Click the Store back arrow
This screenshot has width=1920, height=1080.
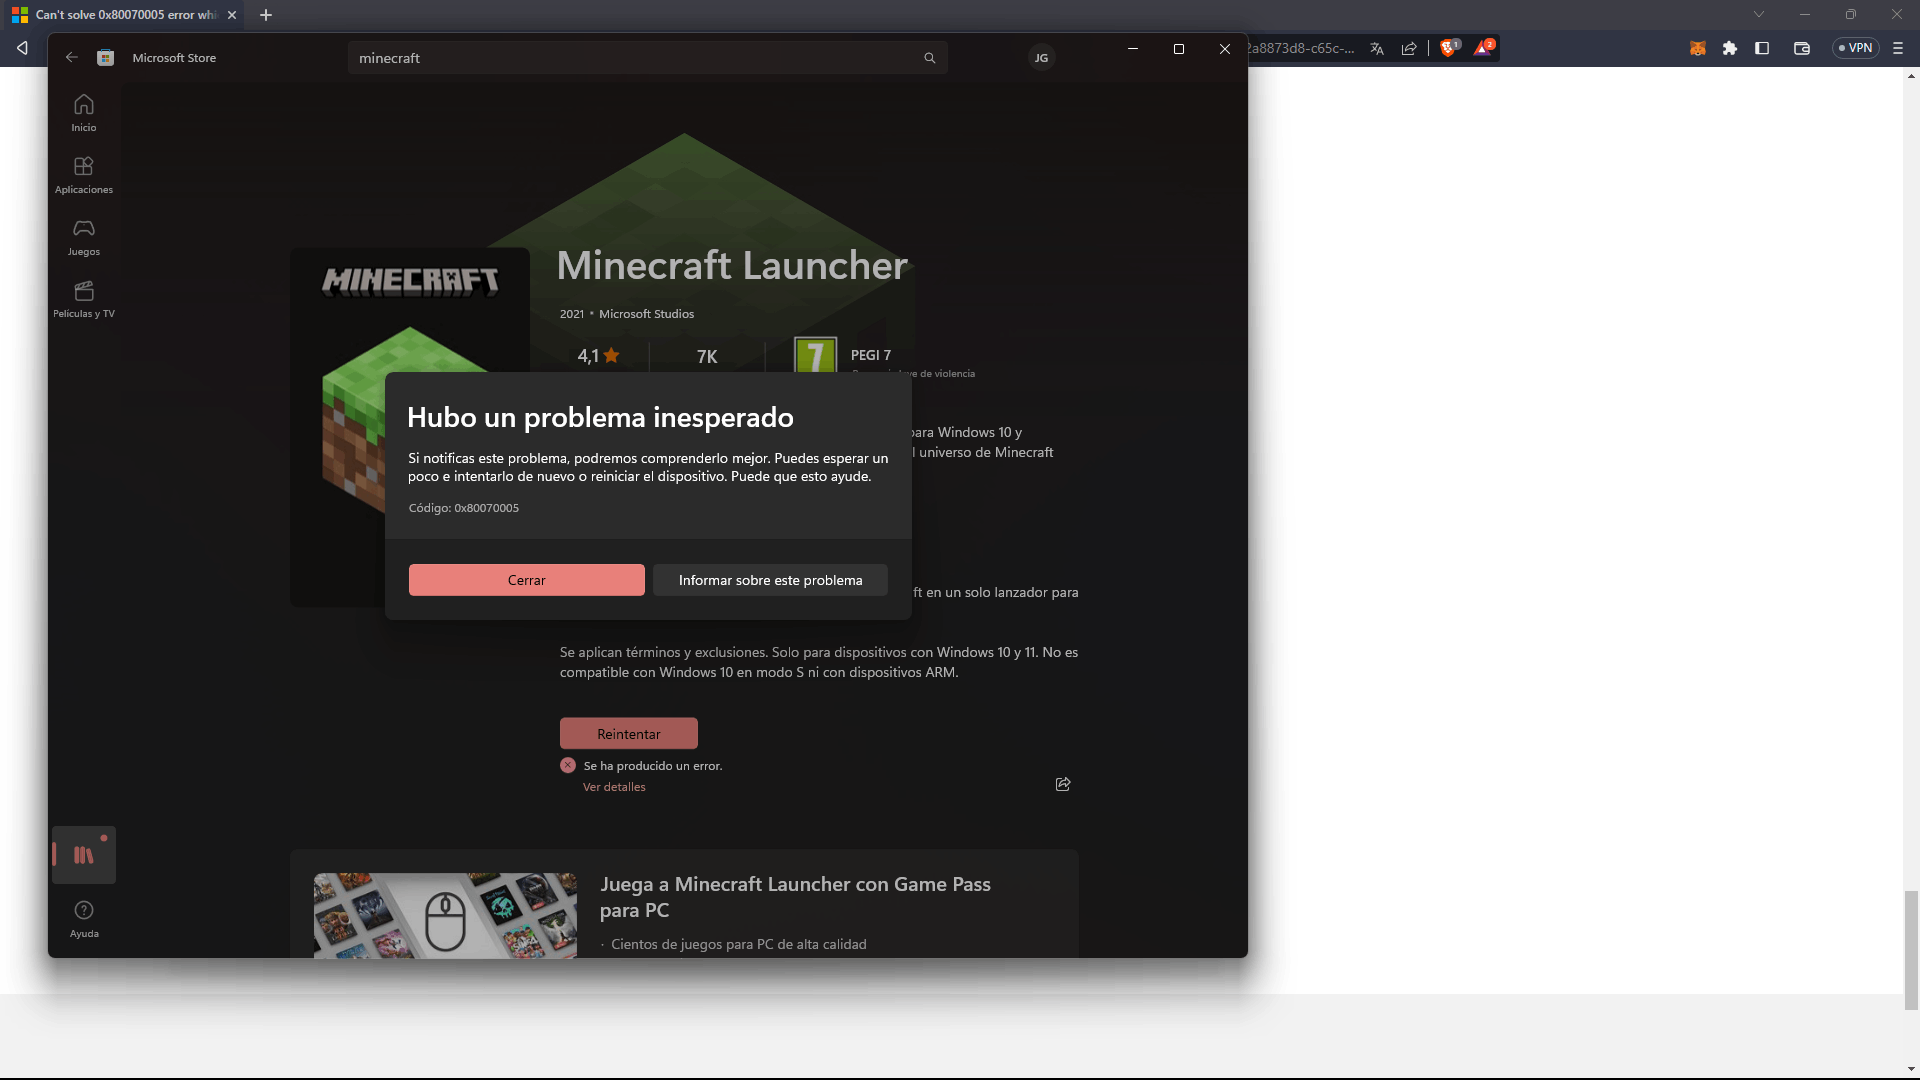(72, 58)
